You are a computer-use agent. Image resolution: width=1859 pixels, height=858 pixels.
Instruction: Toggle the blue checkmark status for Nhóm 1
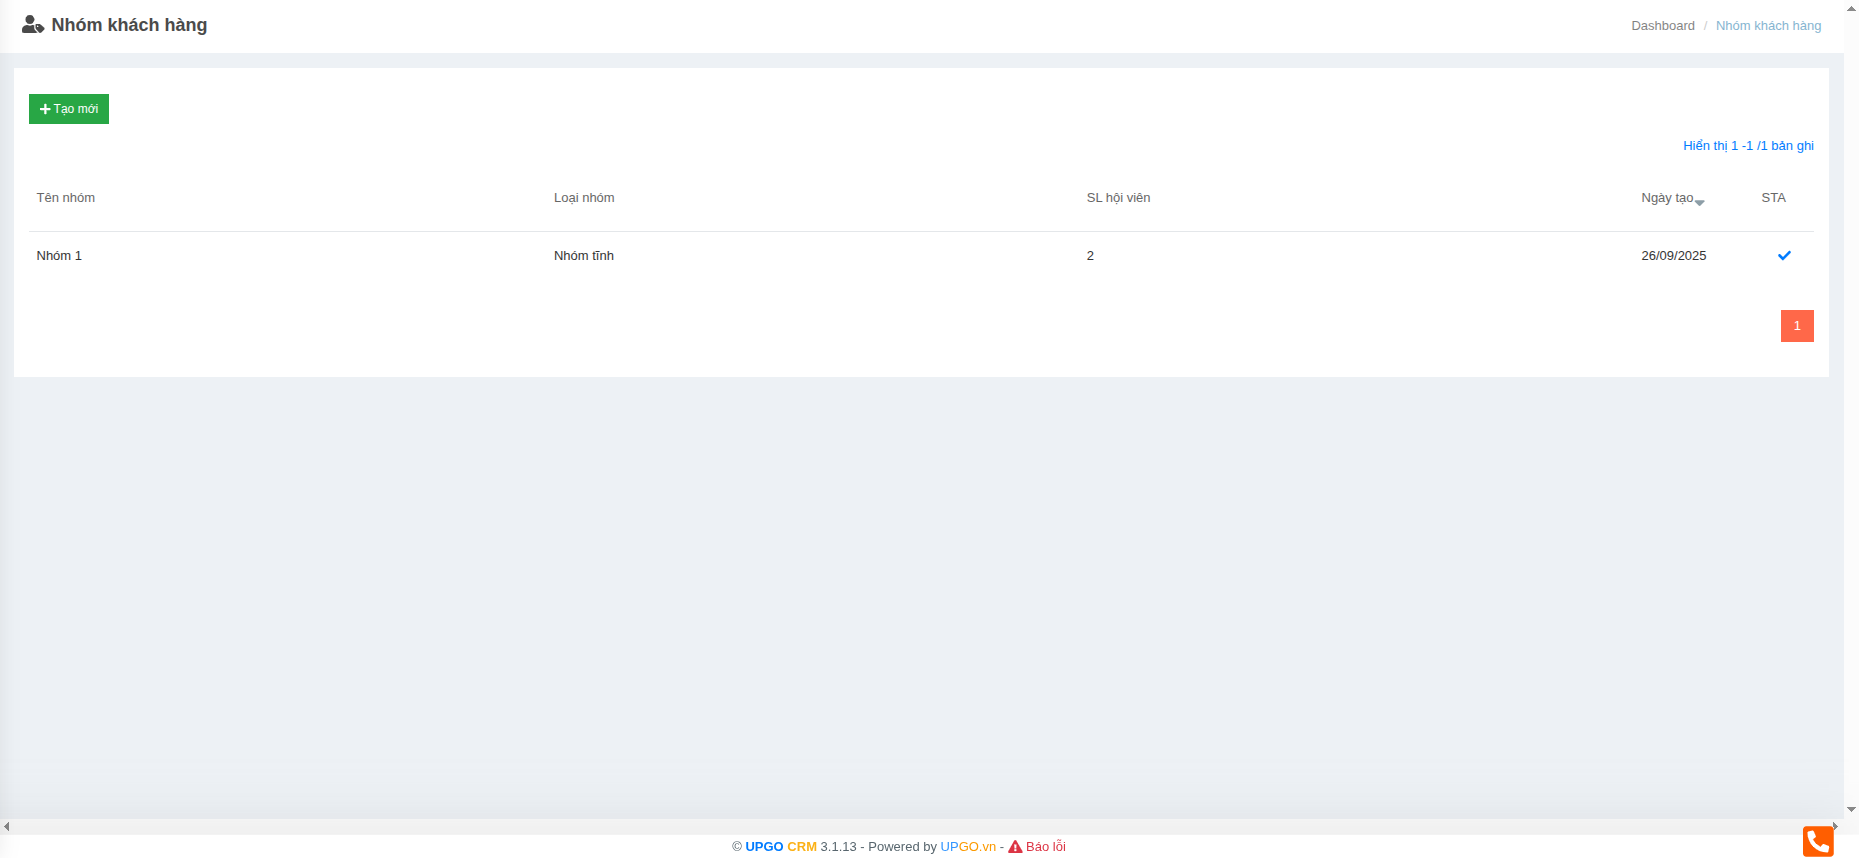pyautogui.click(x=1784, y=256)
